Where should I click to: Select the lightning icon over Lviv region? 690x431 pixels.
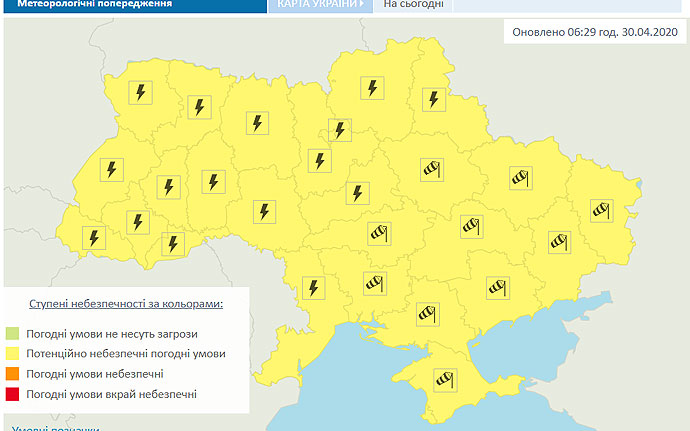112,169
